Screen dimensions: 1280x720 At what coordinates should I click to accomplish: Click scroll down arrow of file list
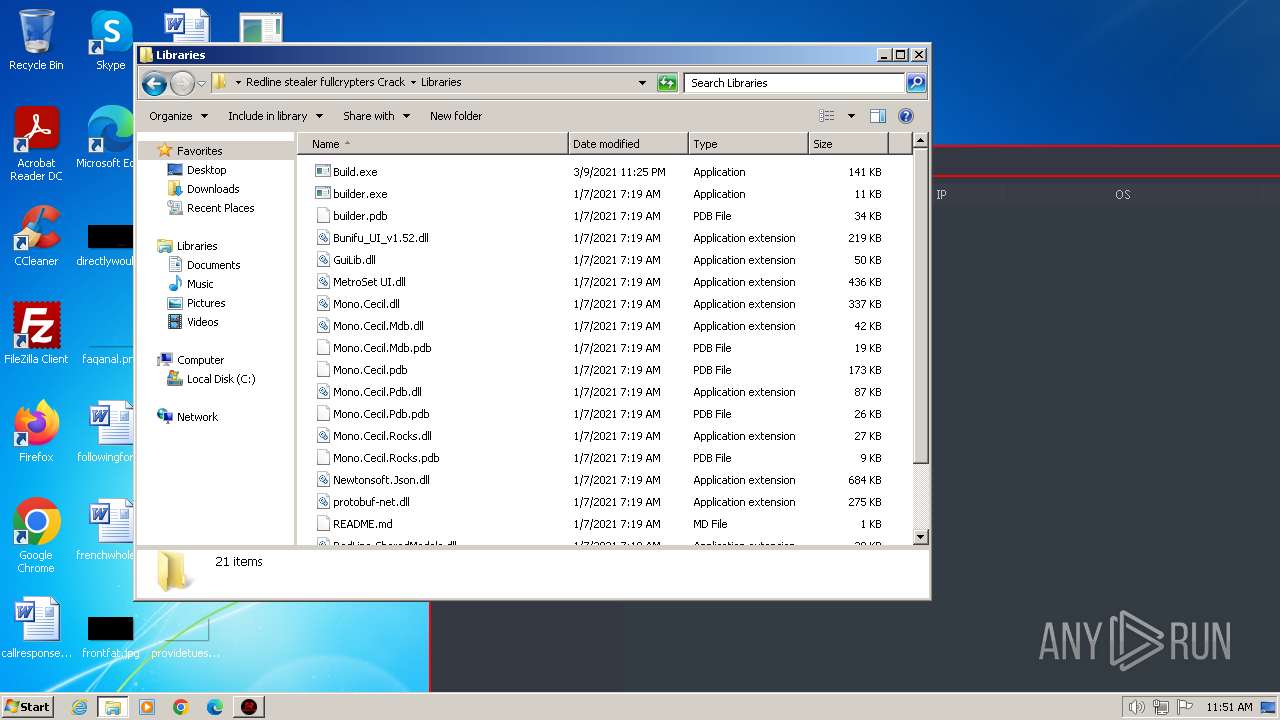coord(921,537)
